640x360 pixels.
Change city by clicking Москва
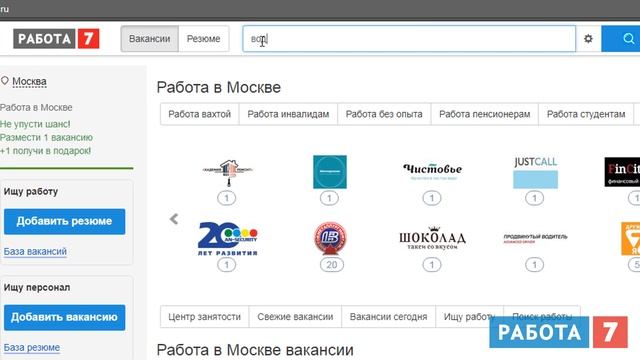pos(29,81)
